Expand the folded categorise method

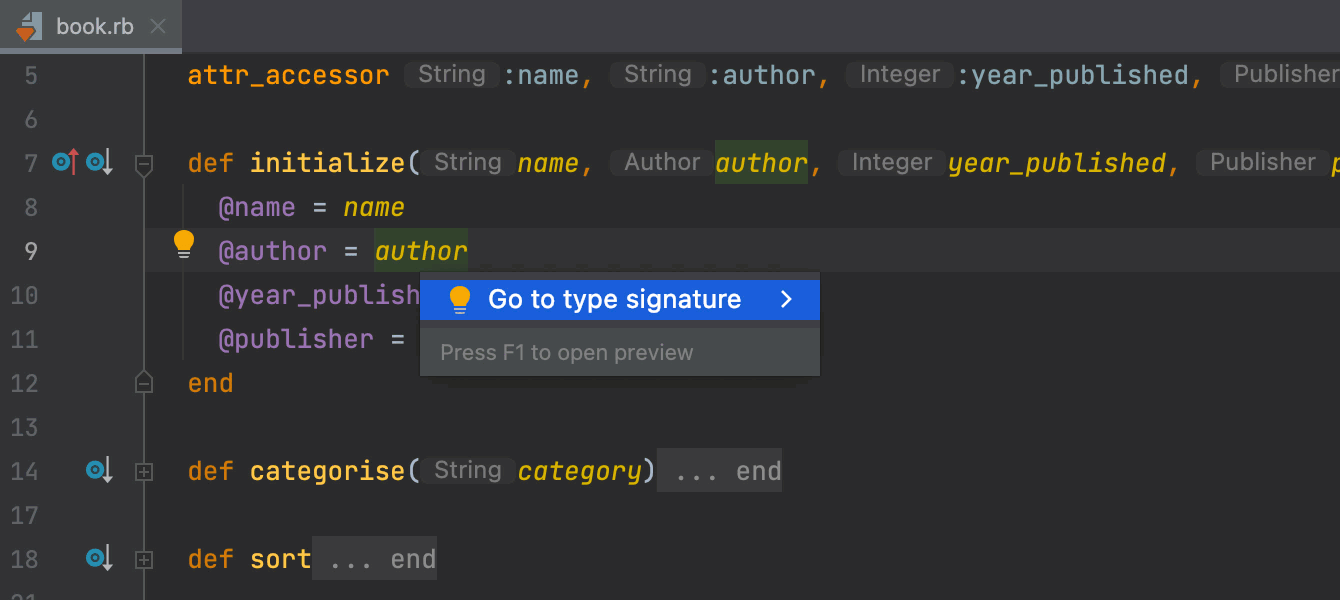click(144, 471)
